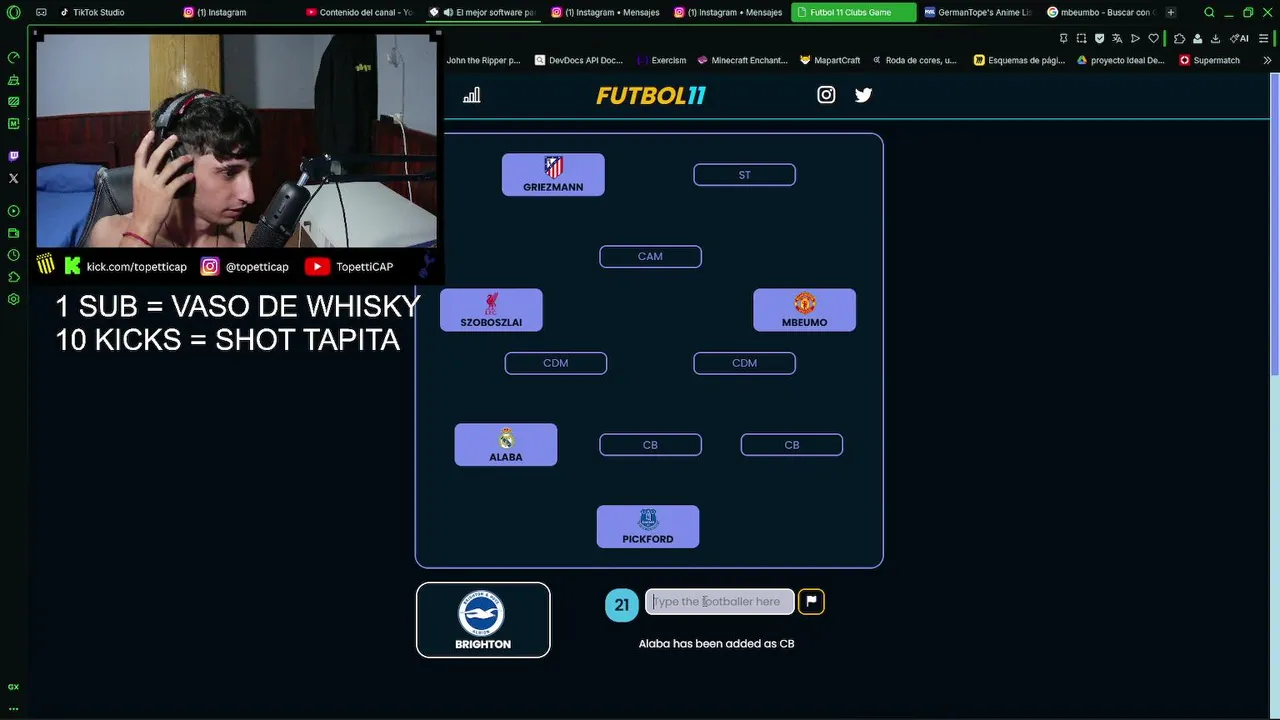Screen dimensions: 1280x720
Task: Open the John the Ripper bookmark
Action: coord(483,60)
